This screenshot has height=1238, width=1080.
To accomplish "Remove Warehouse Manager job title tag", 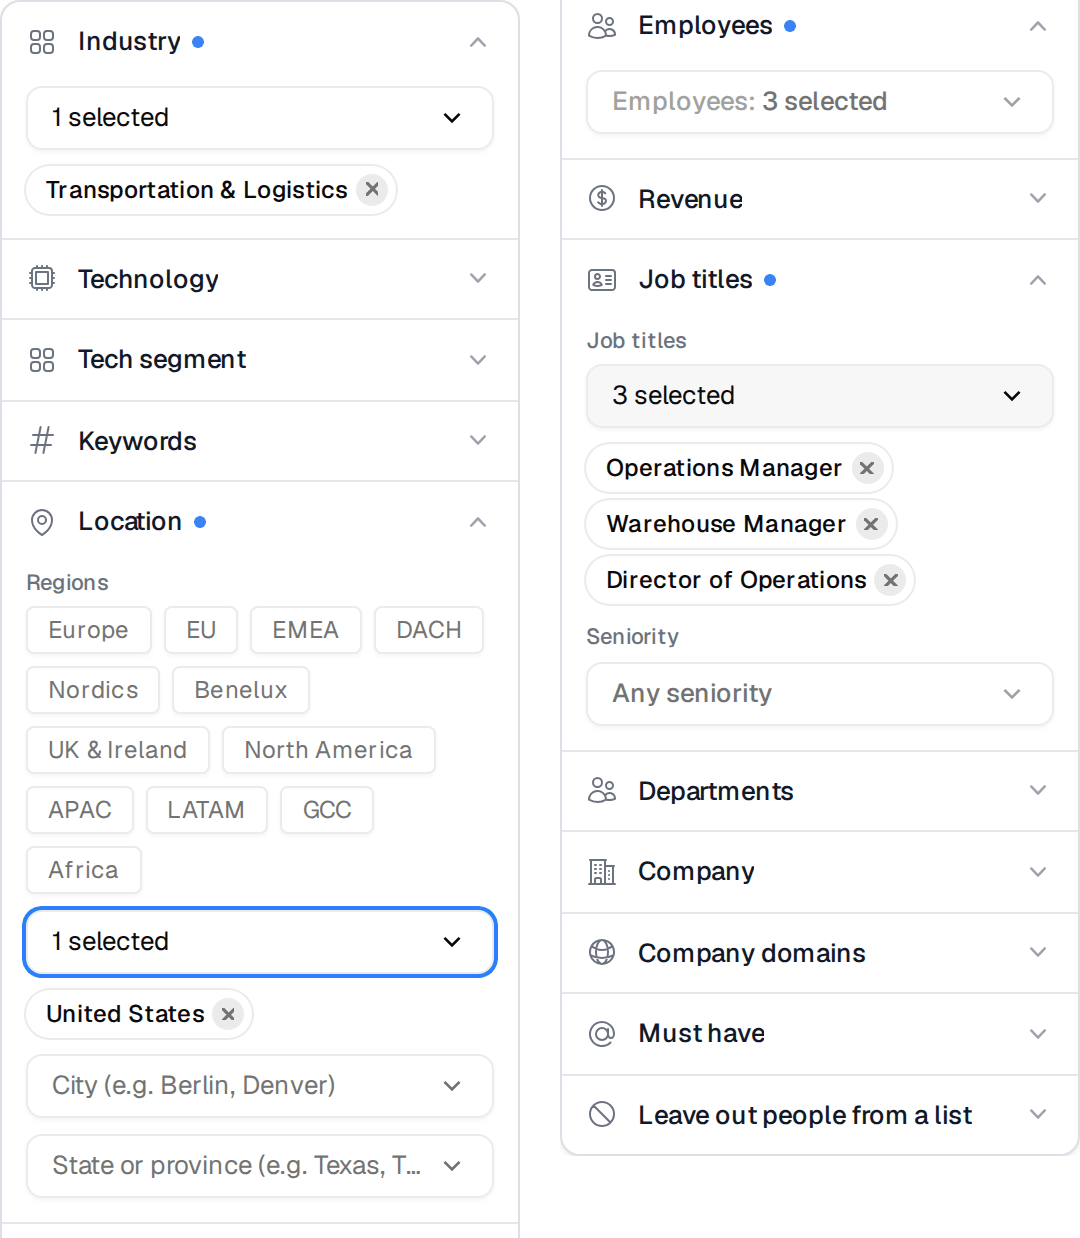I will tap(871, 524).
